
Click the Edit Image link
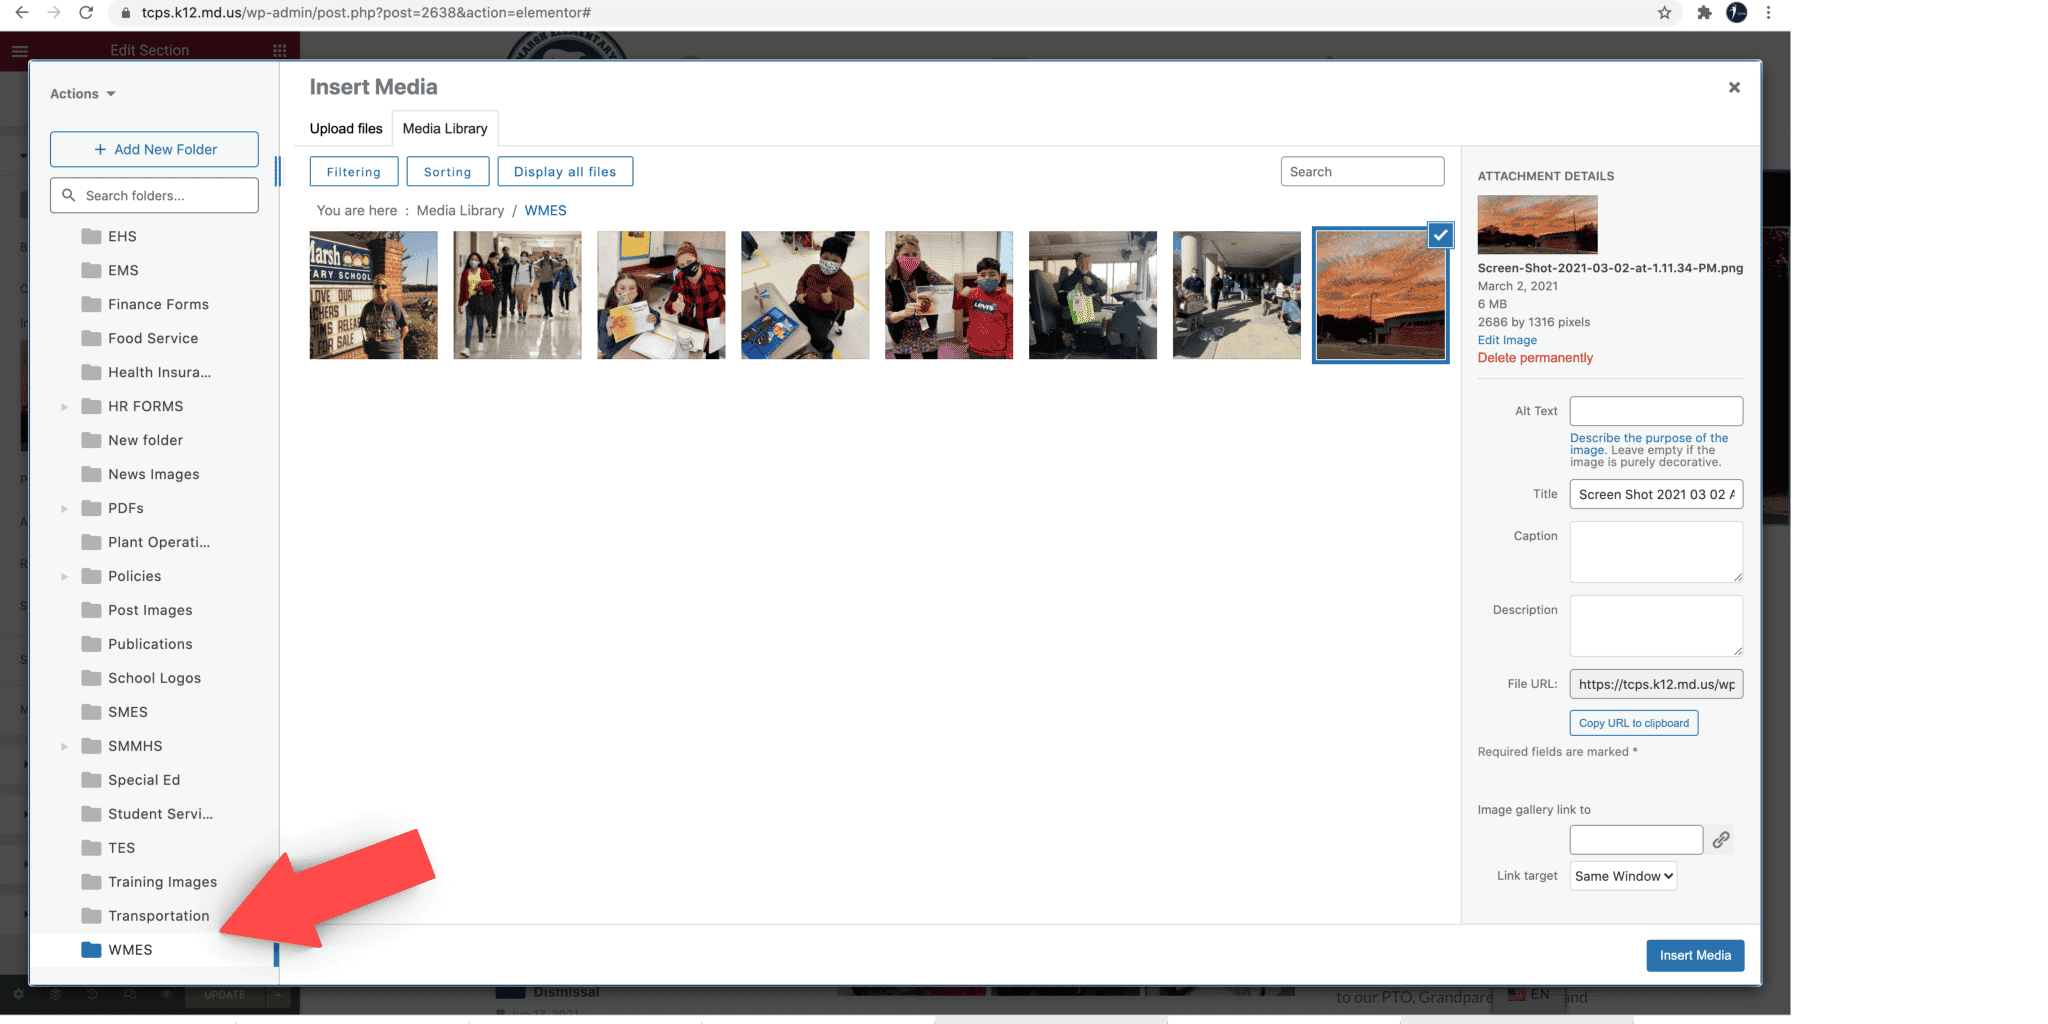(x=1507, y=340)
